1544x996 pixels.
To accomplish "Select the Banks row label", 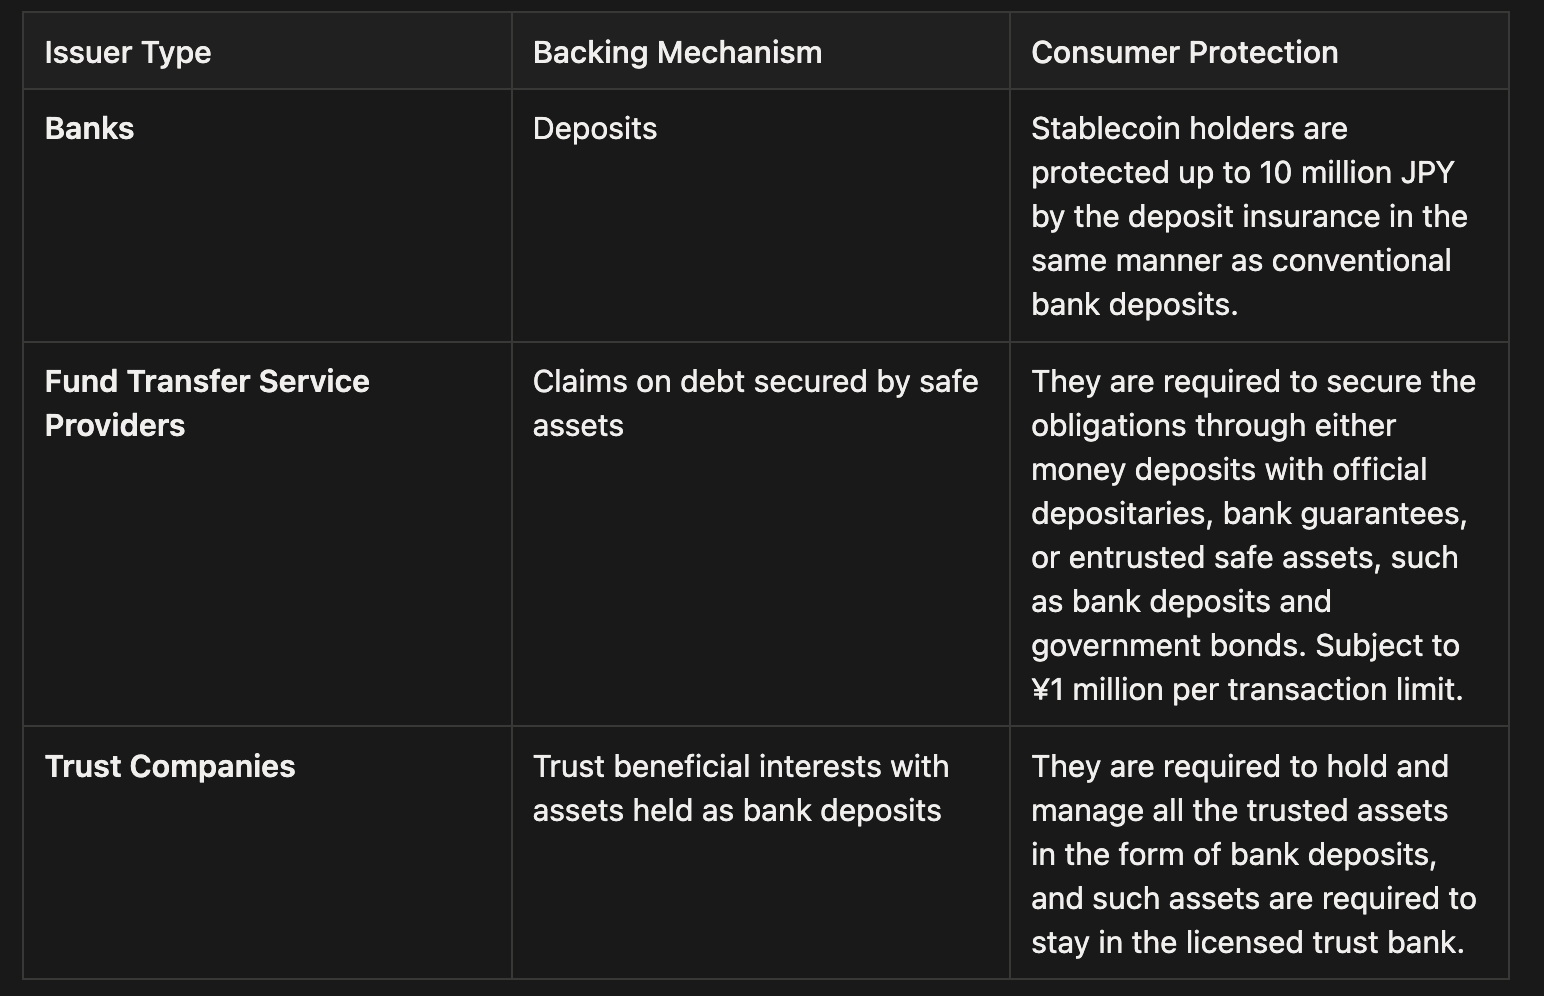I will 89,128.
